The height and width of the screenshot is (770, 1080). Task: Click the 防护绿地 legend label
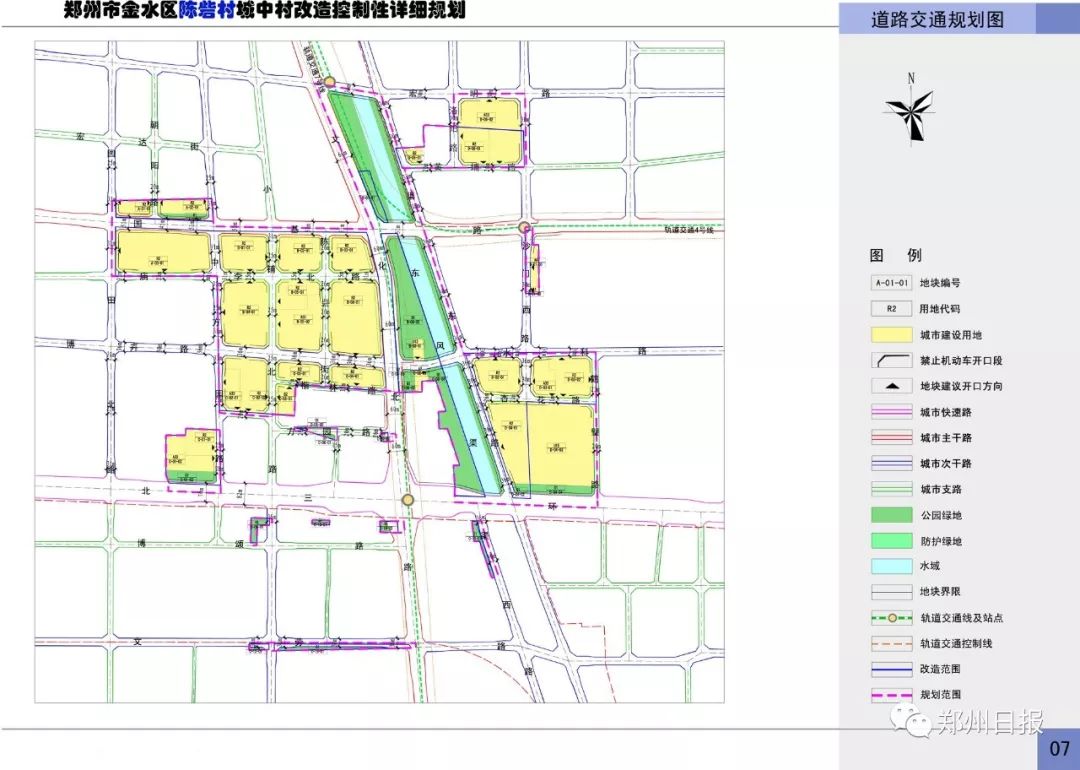(941, 541)
